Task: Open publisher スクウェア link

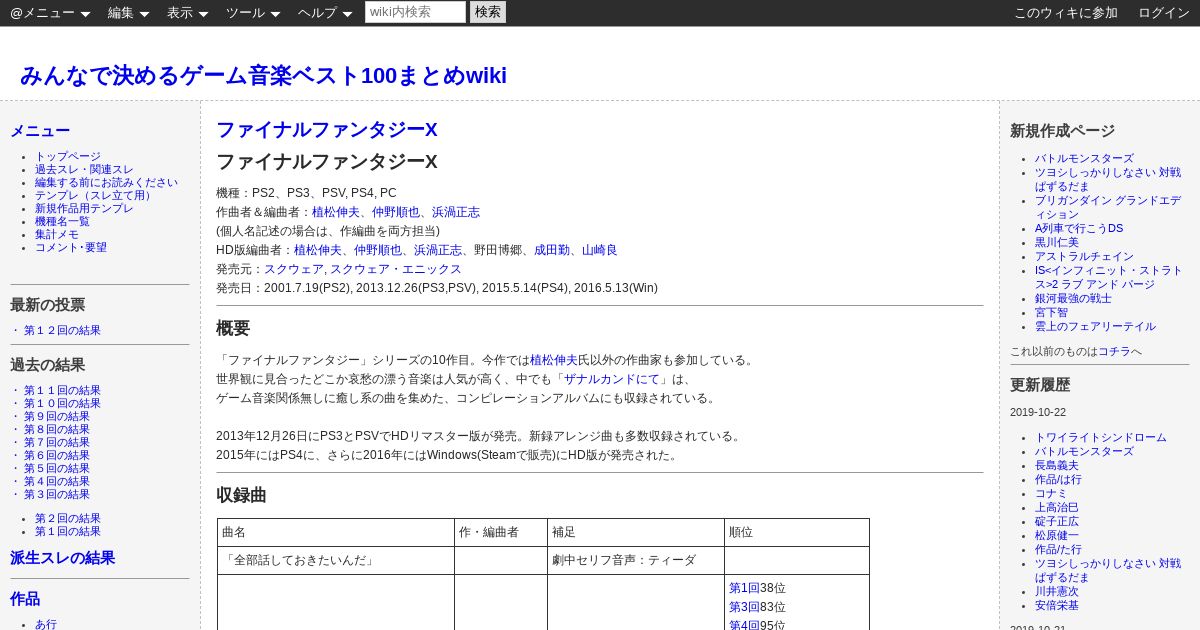Action: [x=294, y=269]
